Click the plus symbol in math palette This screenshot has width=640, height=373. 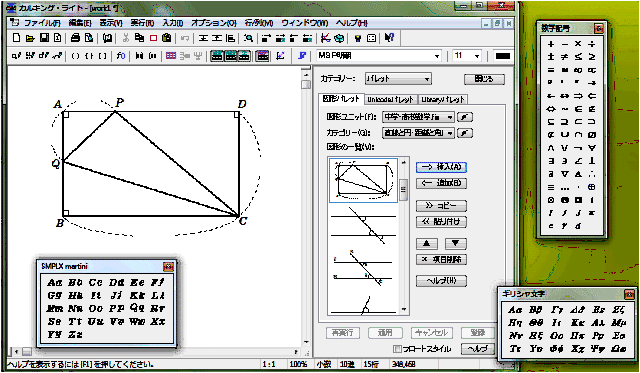[x=551, y=44]
